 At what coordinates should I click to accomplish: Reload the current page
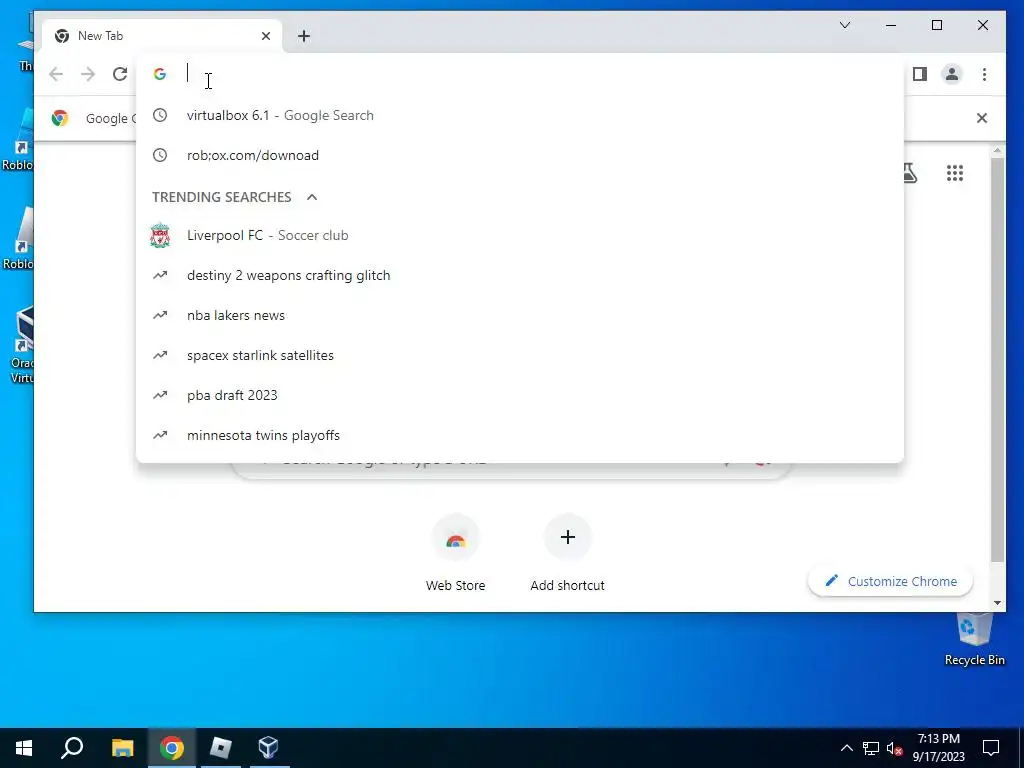pos(120,74)
